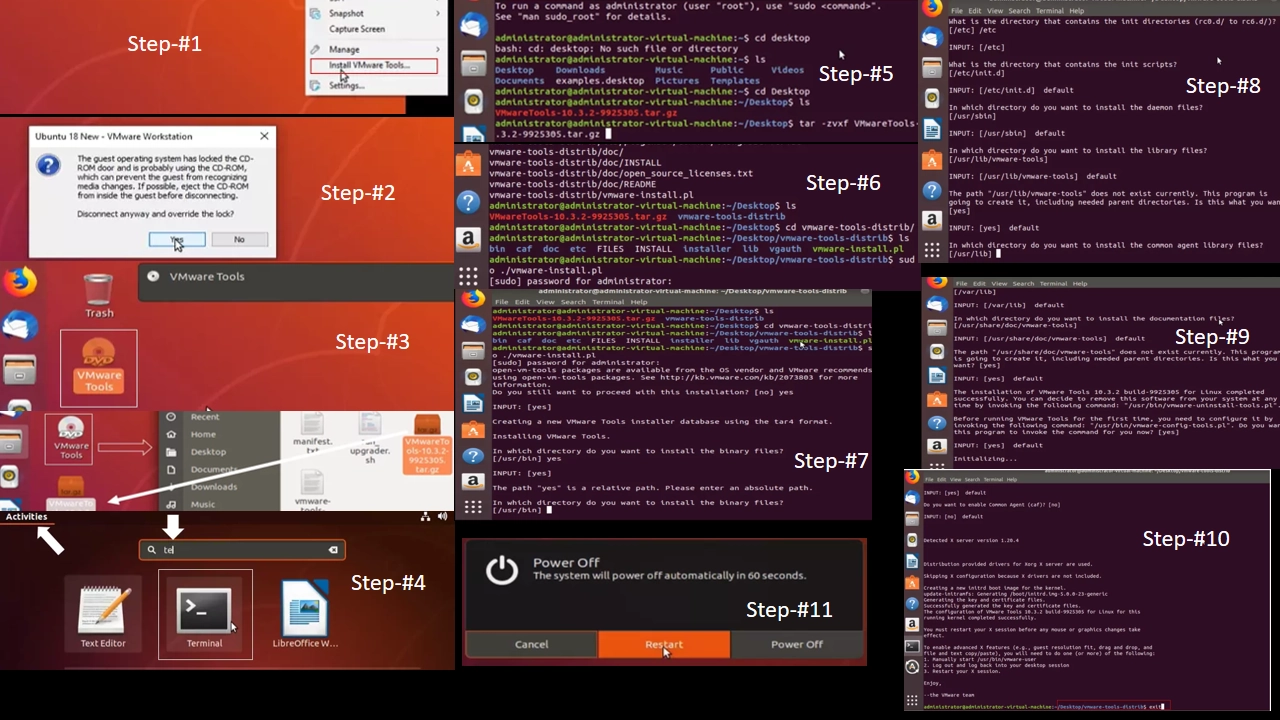The height and width of the screenshot is (720, 1280).
Task: Click the open_source_licenses.txt output line
Action: tap(621, 174)
